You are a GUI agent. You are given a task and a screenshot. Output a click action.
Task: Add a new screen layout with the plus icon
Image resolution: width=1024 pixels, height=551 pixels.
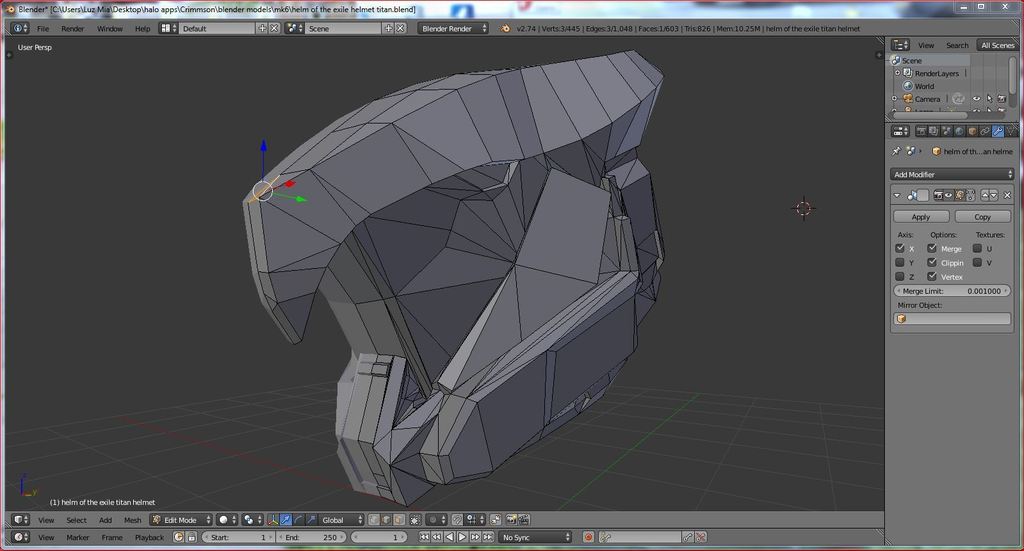(x=263, y=28)
